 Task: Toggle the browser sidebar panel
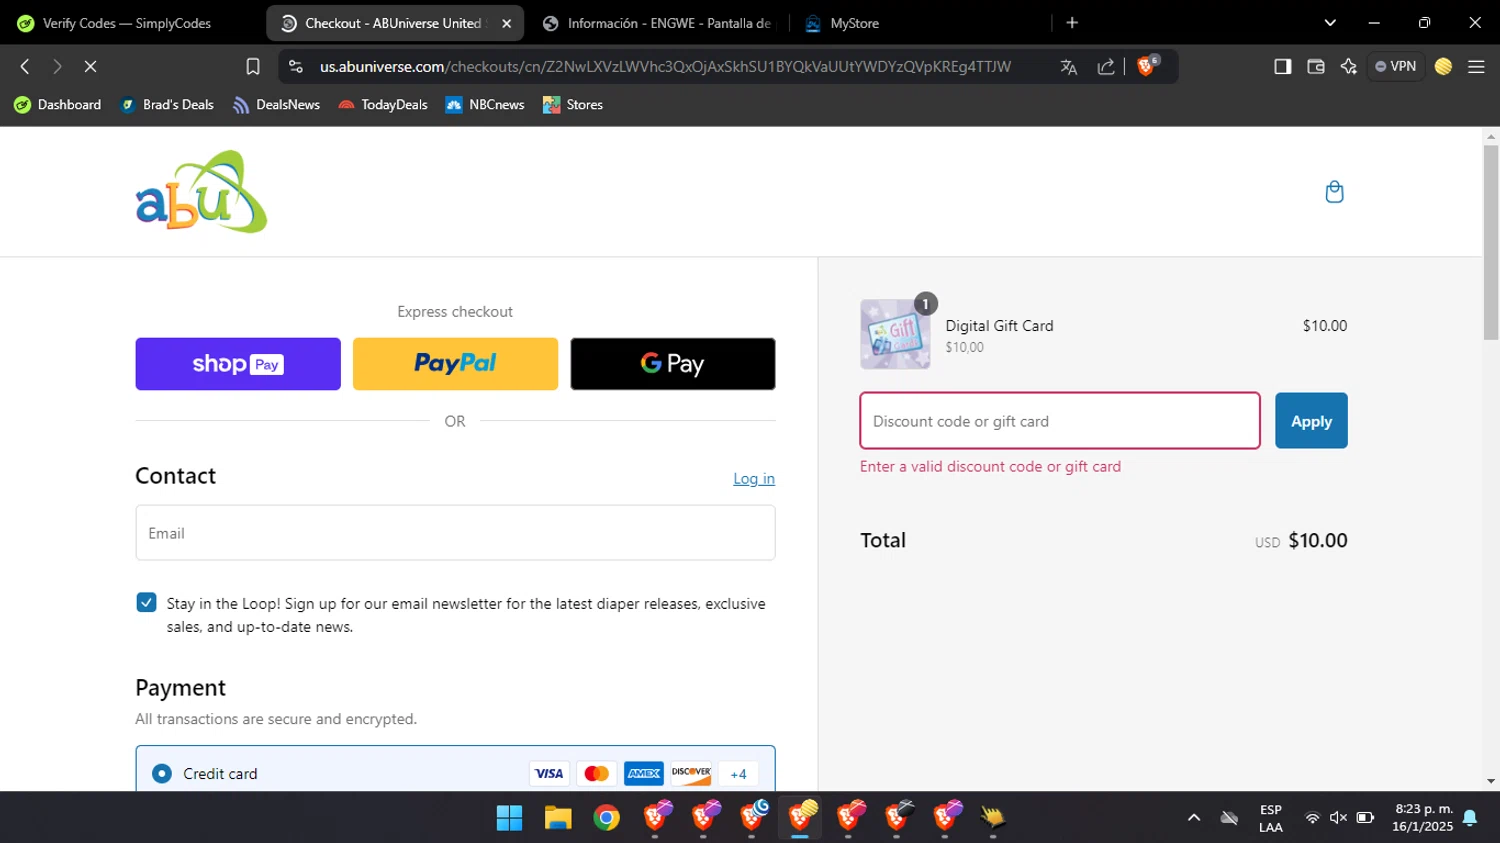[1282, 66]
